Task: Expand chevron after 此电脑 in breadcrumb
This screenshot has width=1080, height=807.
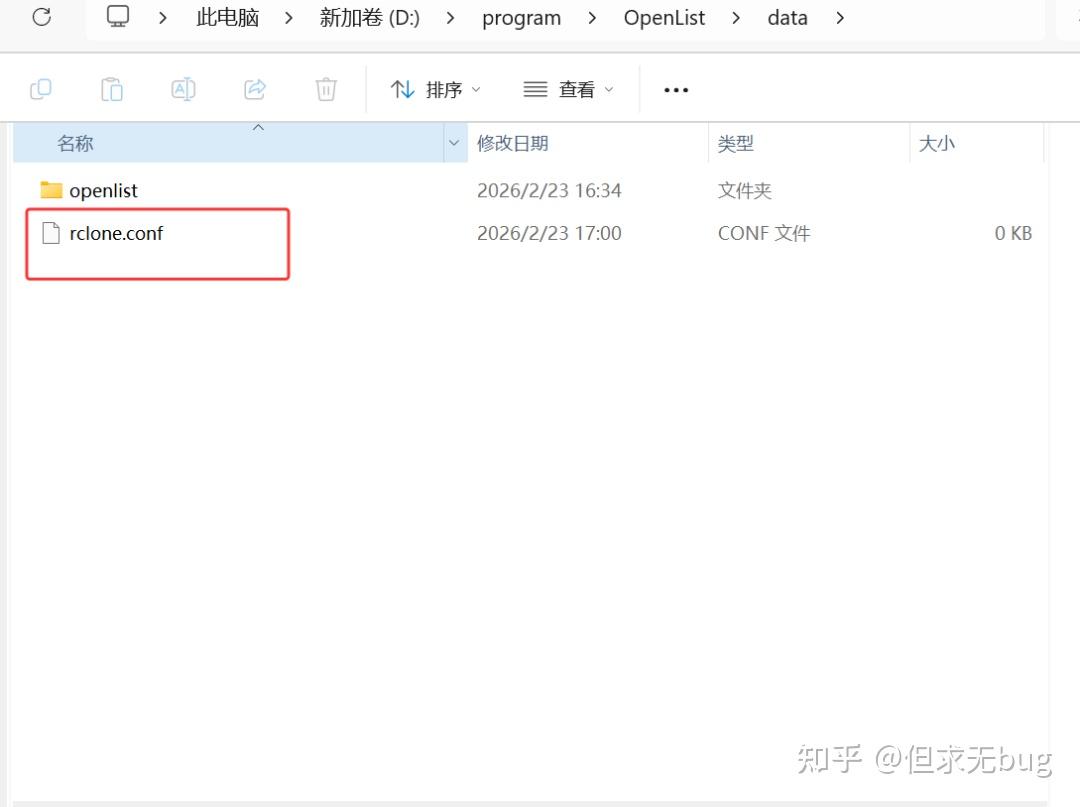Action: [x=289, y=18]
